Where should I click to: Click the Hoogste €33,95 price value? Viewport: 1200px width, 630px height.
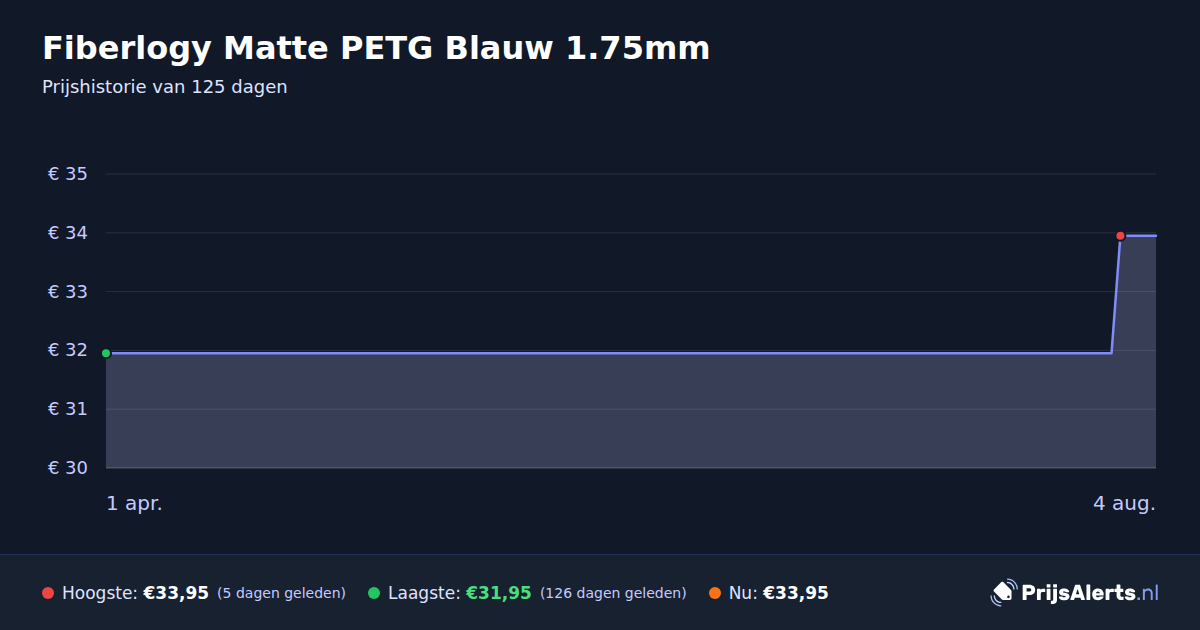click(176, 593)
